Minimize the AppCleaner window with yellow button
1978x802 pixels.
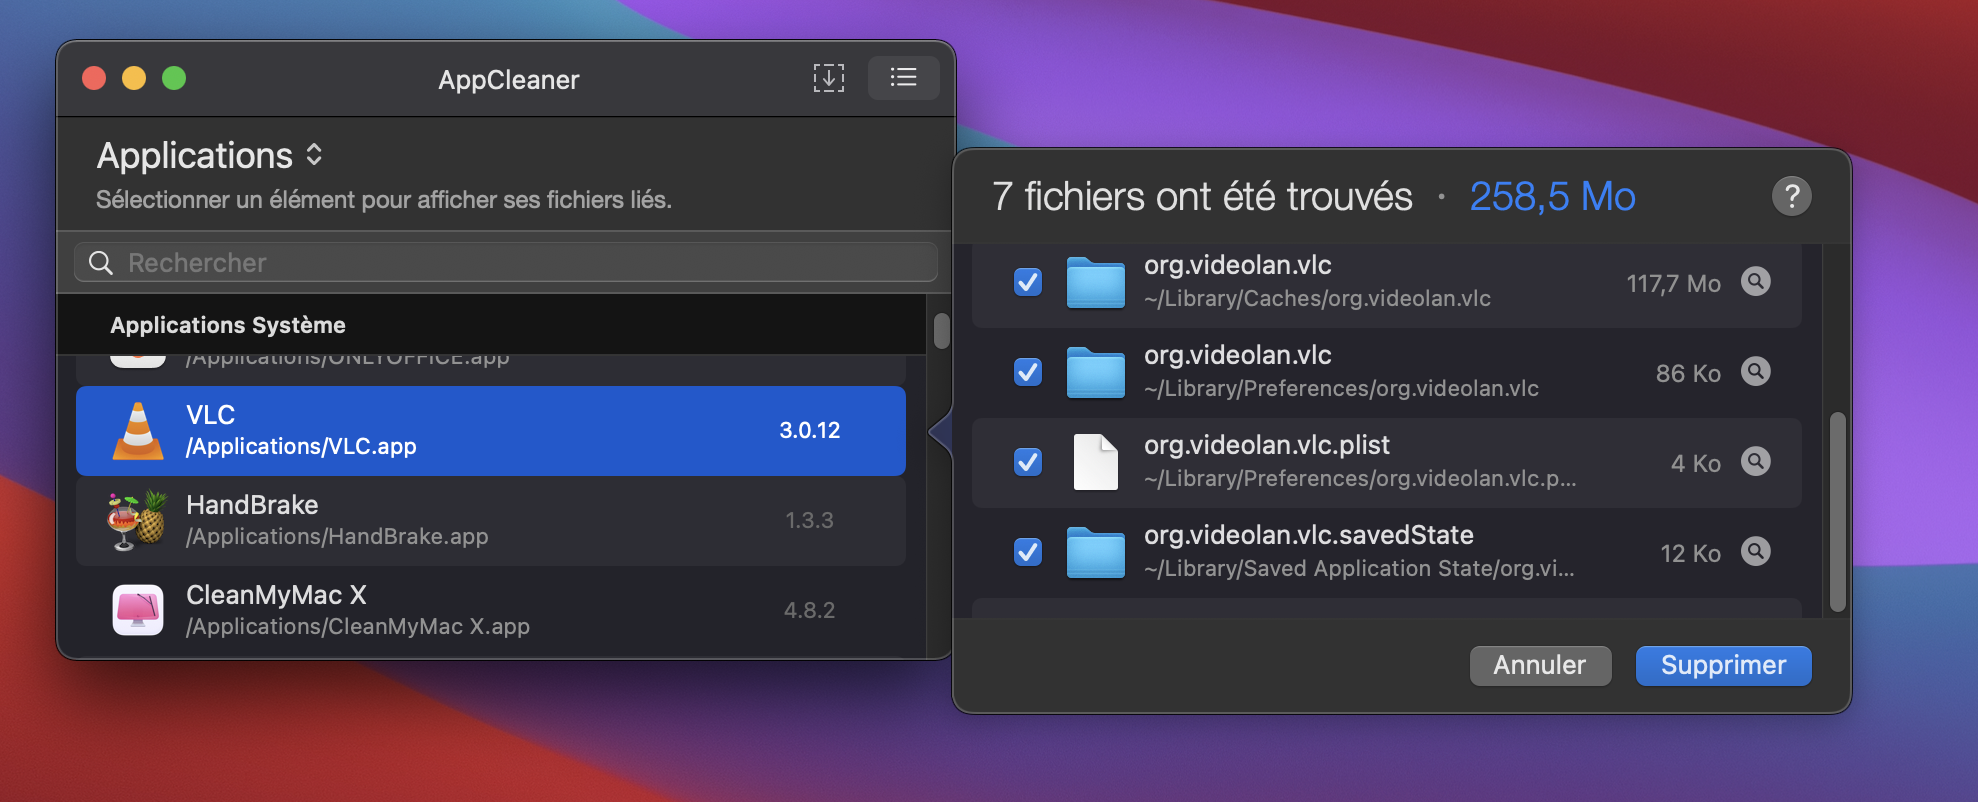coord(134,78)
